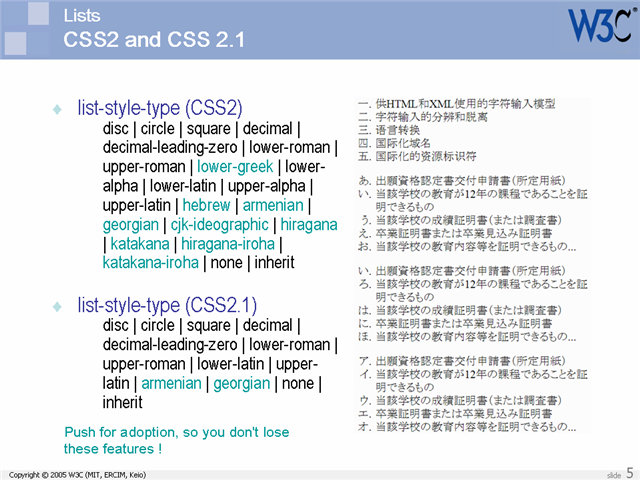Screen dimensions: 640x480
Task: Click the teal value 'lower-greek'
Action: click(x=235, y=167)
